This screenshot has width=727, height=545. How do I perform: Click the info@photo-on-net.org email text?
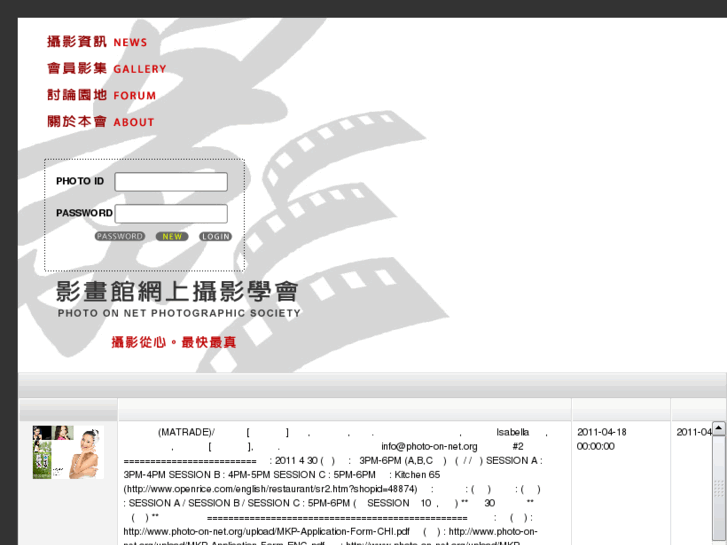(x=429, y=446)
